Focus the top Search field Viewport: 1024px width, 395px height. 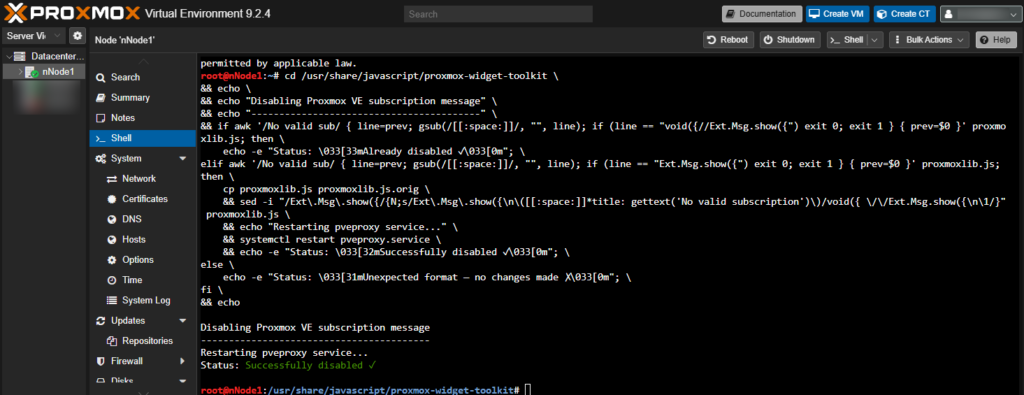[x=498, y=14]
